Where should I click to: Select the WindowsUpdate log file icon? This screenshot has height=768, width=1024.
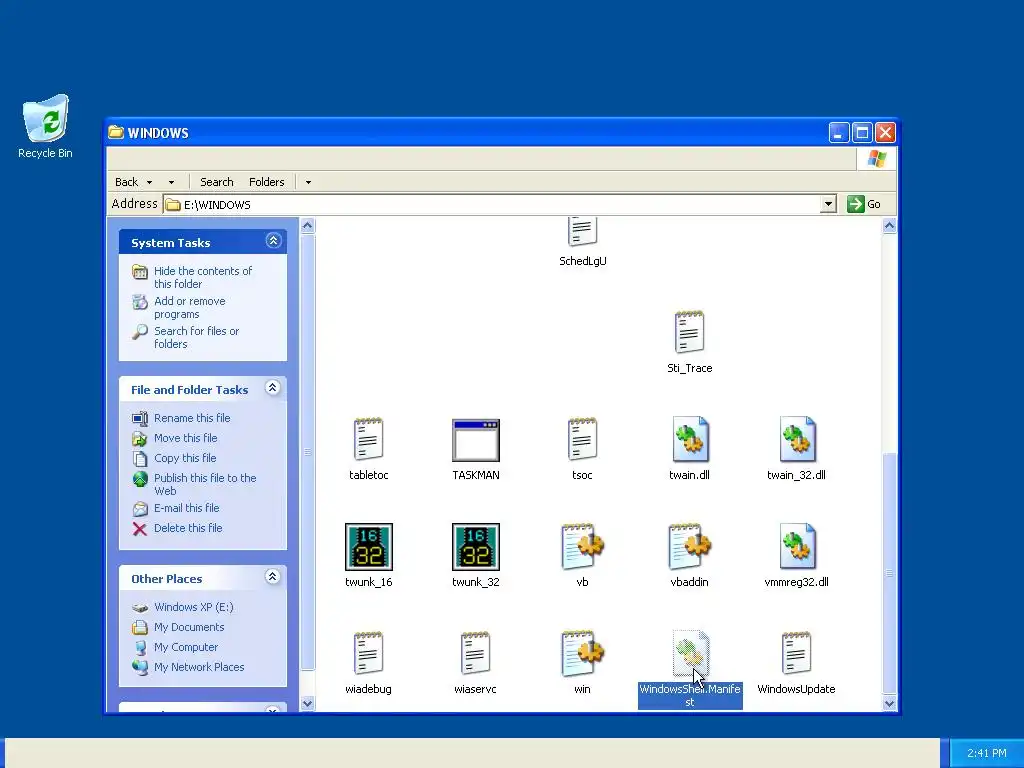tap(796, 653)
